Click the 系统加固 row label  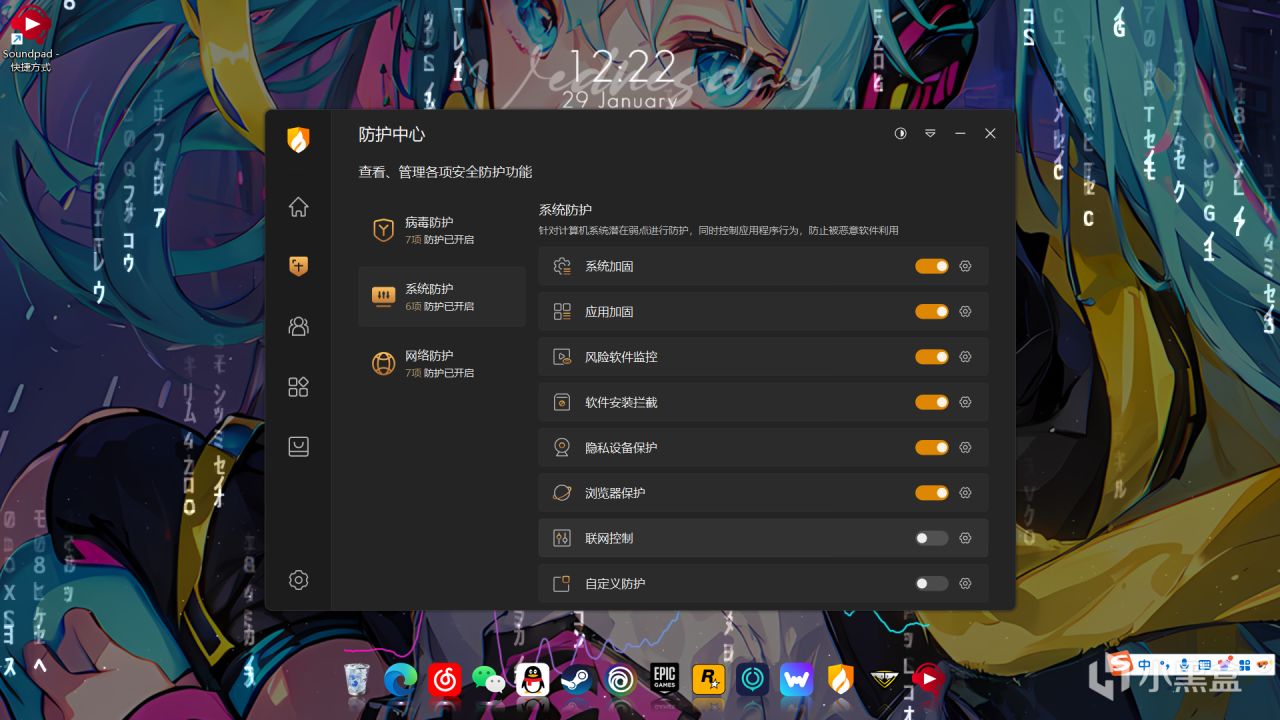pos(609,266)
